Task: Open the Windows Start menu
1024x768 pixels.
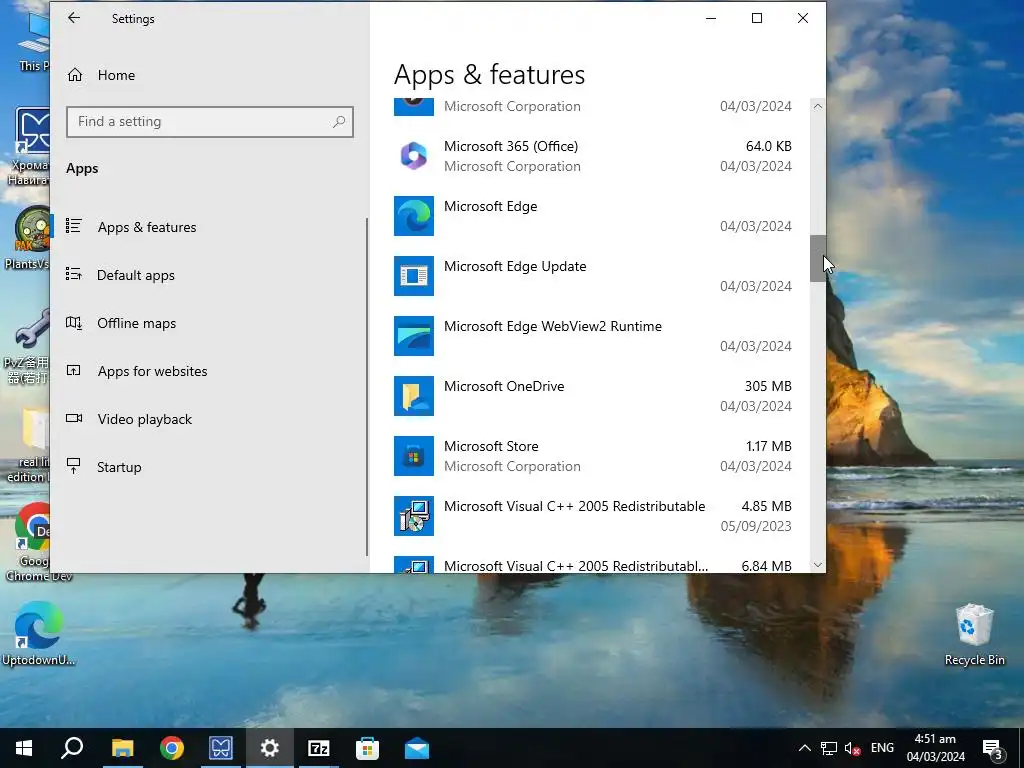Action: coord(24,748)
